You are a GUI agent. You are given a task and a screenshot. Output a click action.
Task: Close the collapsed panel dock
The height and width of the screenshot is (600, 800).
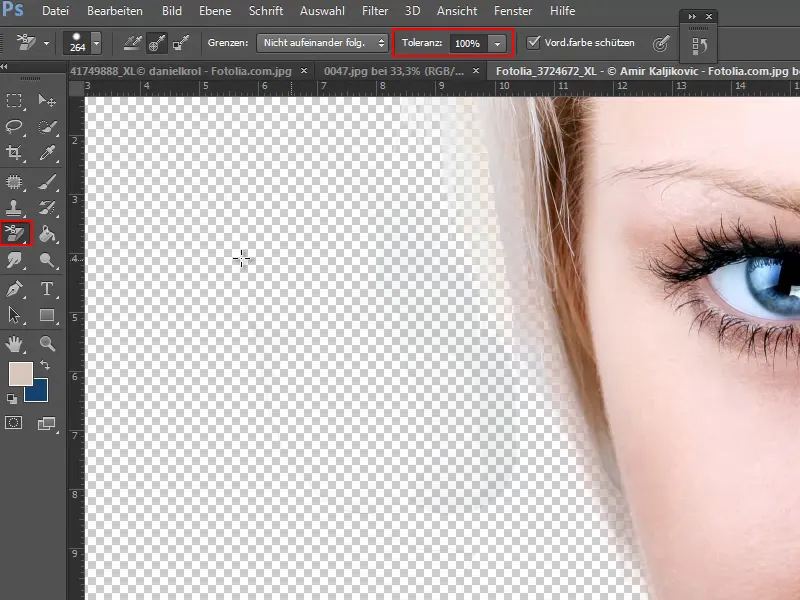pyautogui.click(x=709, y=16)
